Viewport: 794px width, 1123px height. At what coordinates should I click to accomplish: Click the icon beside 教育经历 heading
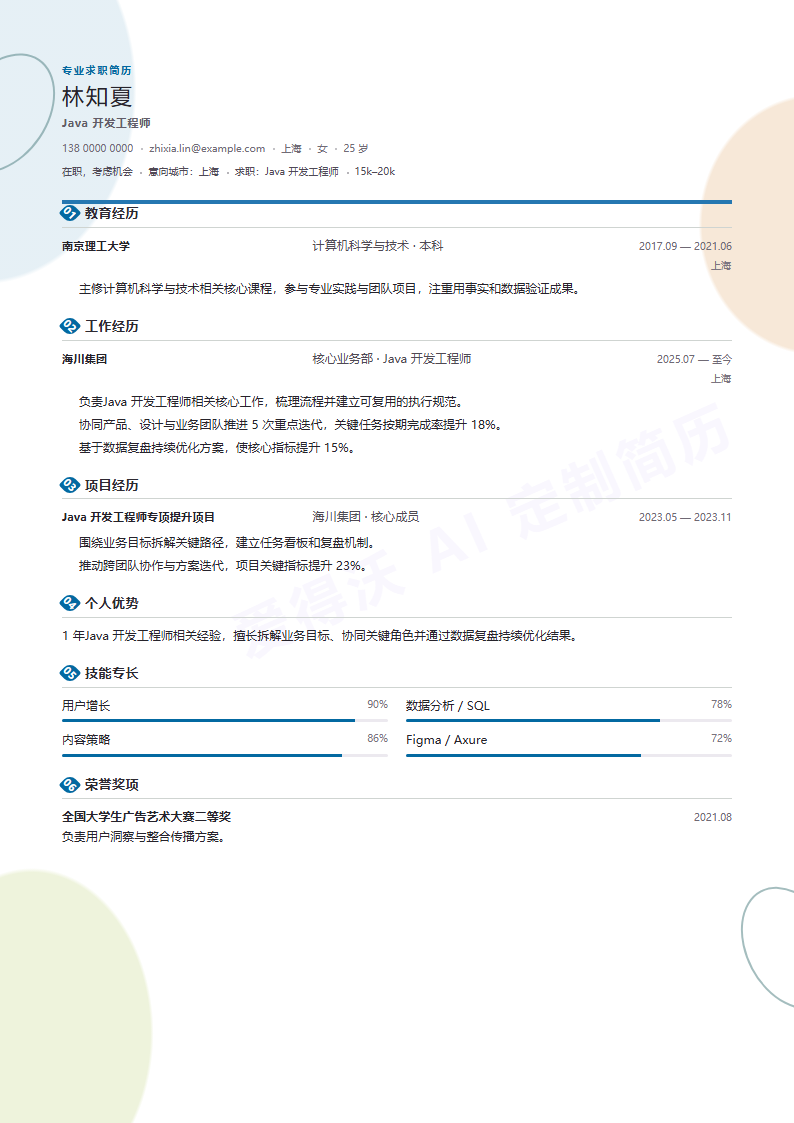click(x=69, y=213)
